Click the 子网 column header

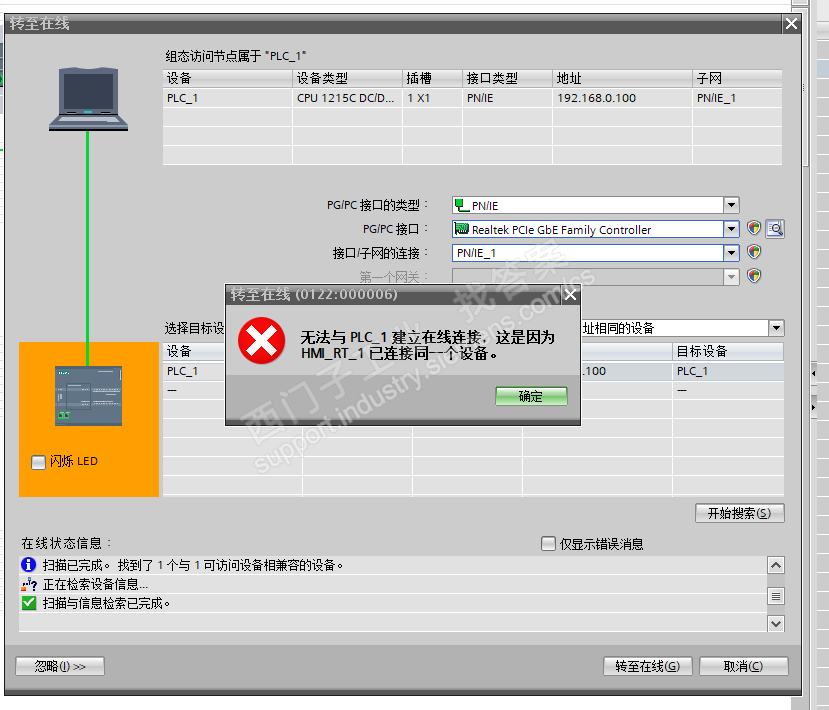737,79
